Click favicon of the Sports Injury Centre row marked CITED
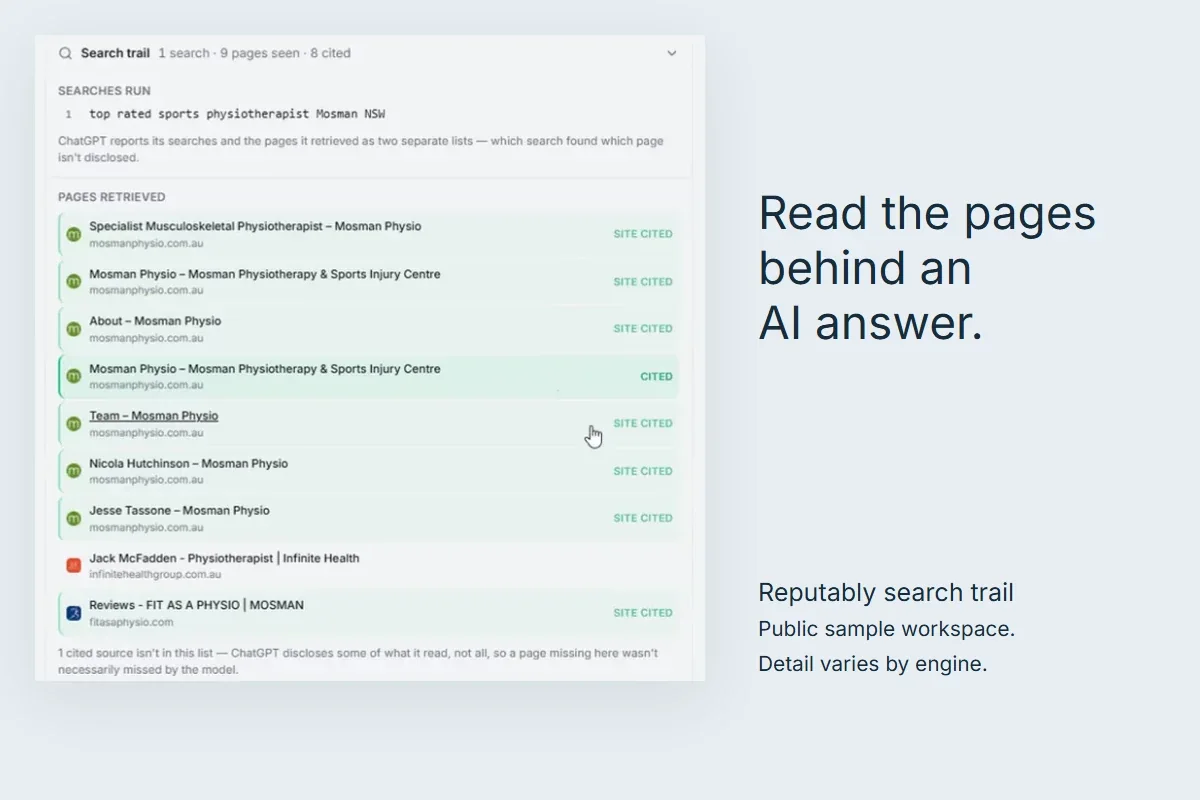Image resolution: width=1200 pixels, height=800 pixels. click(73, 376)
